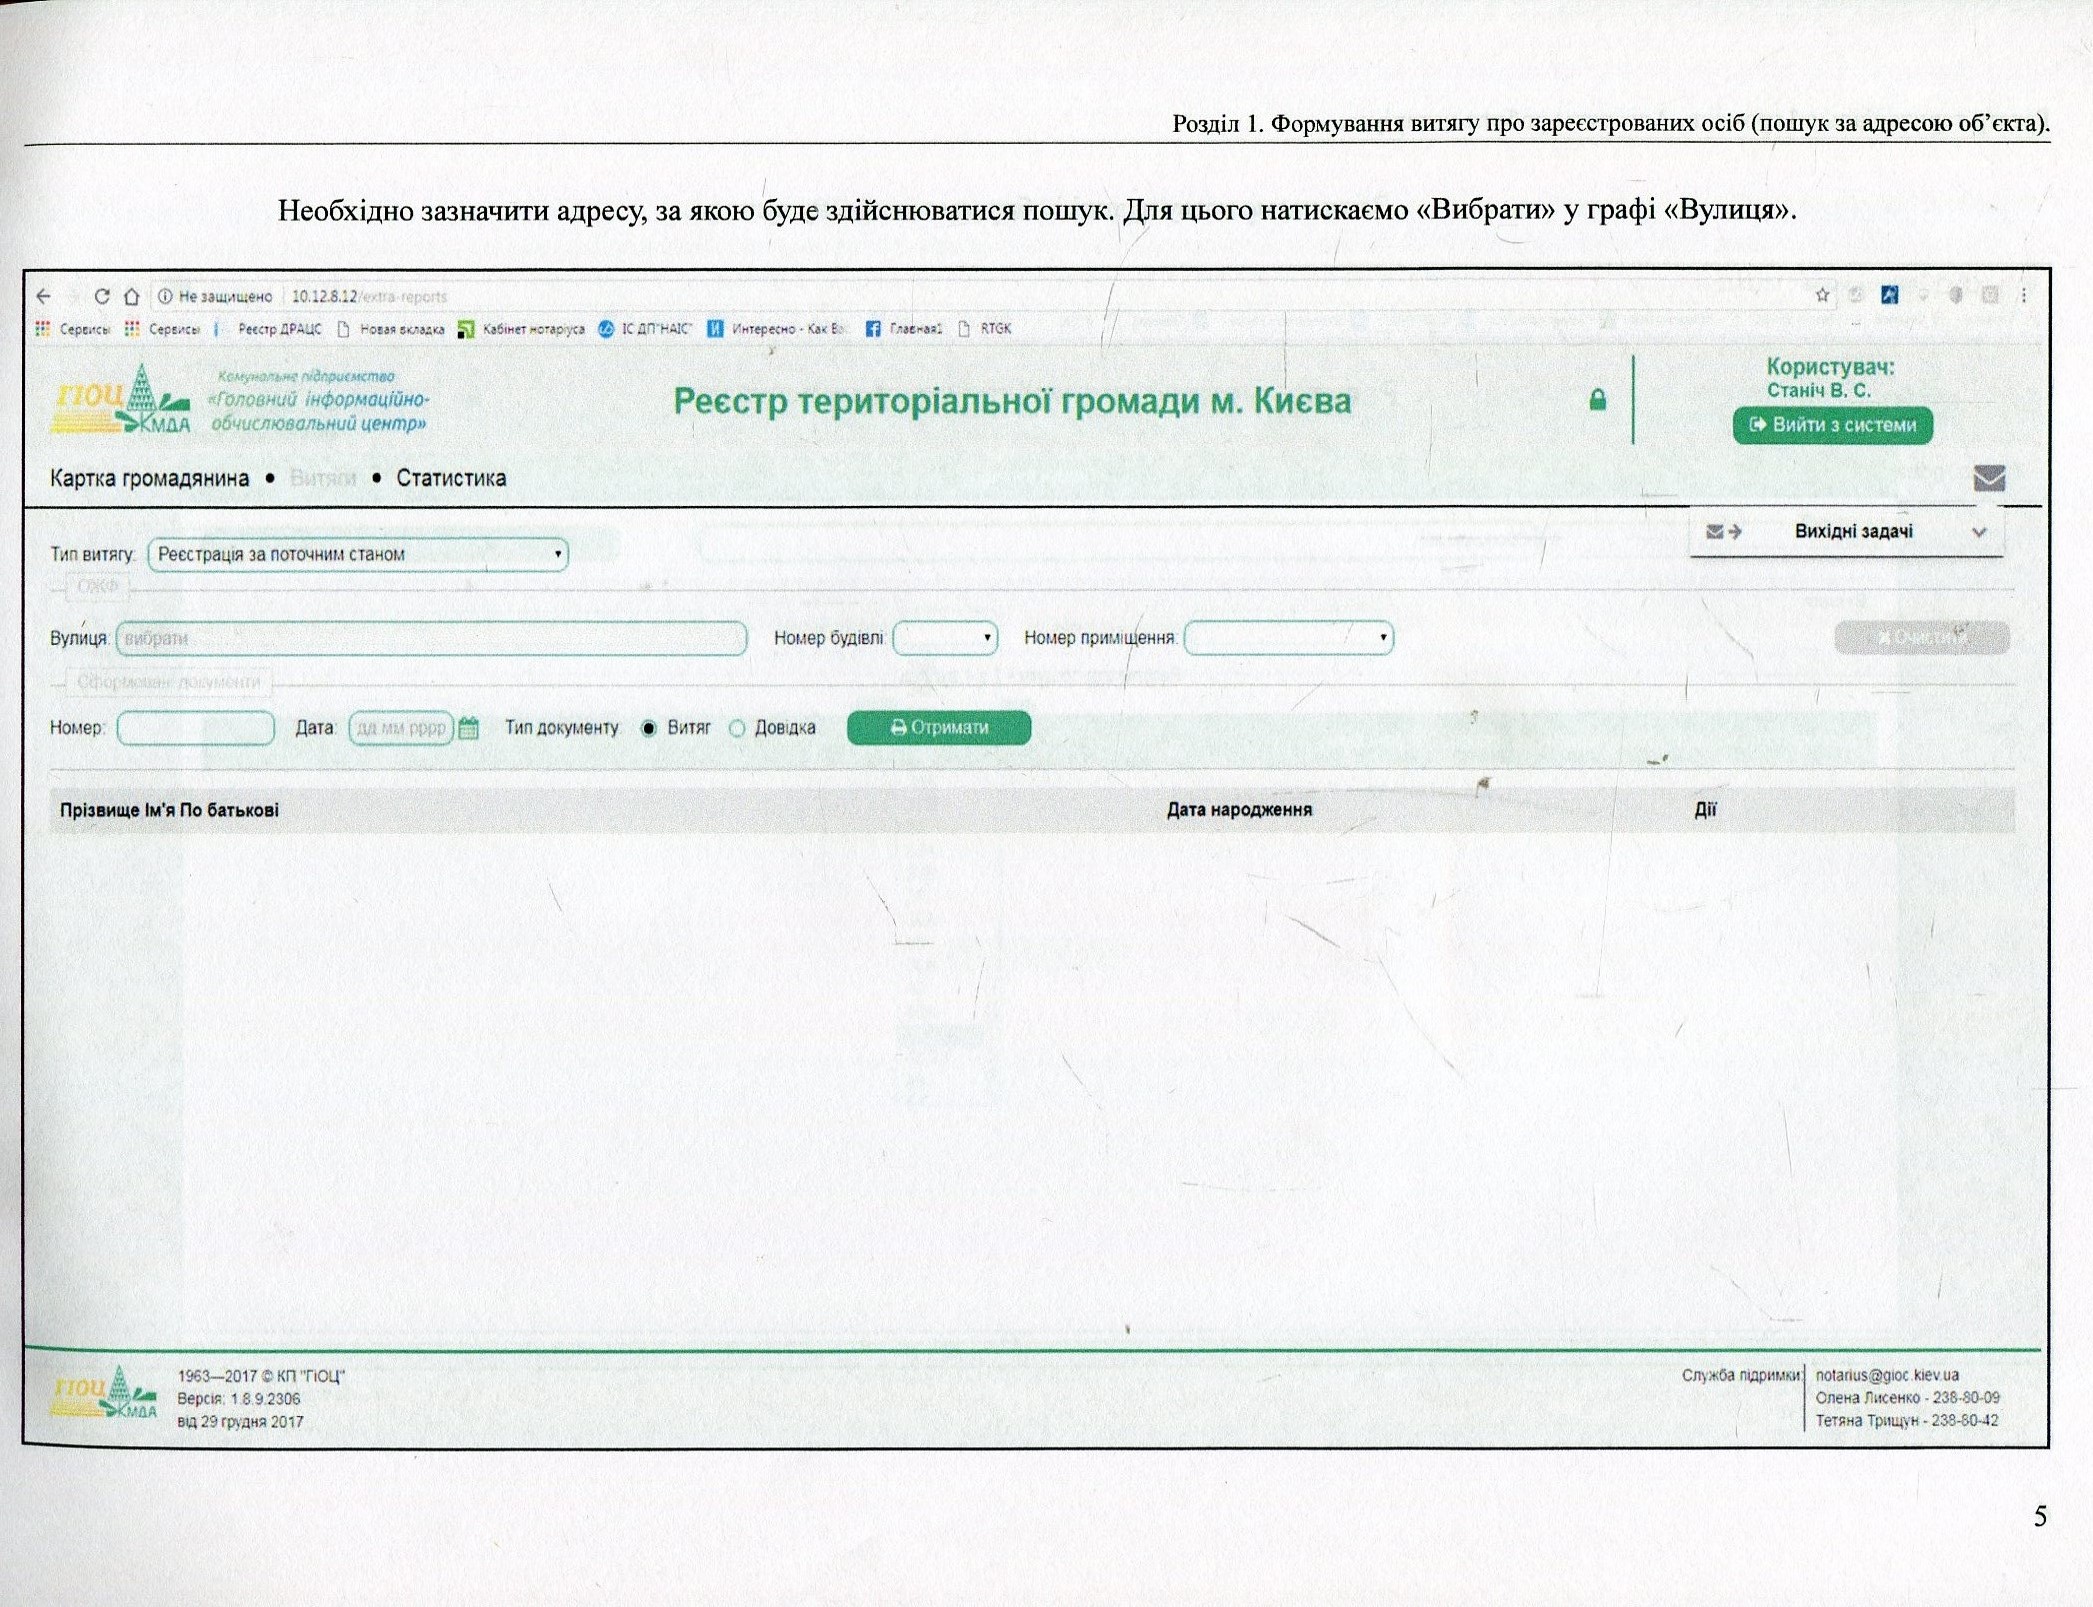Click the green lock icon in header
Viewport: 2093px width, 1607px height.
pos(1598,400)
